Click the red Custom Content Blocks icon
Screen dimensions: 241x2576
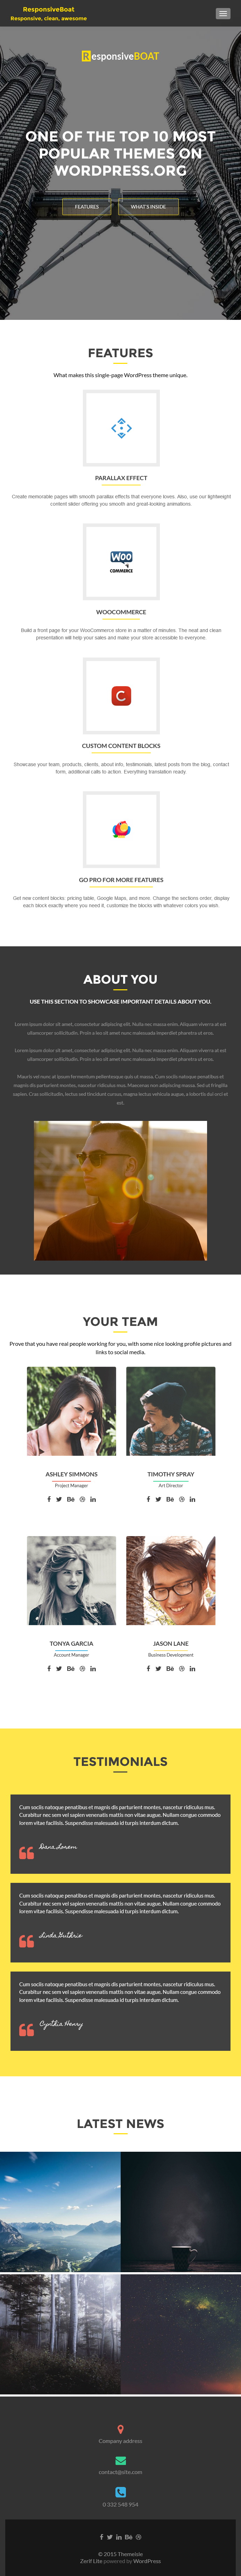121,695
